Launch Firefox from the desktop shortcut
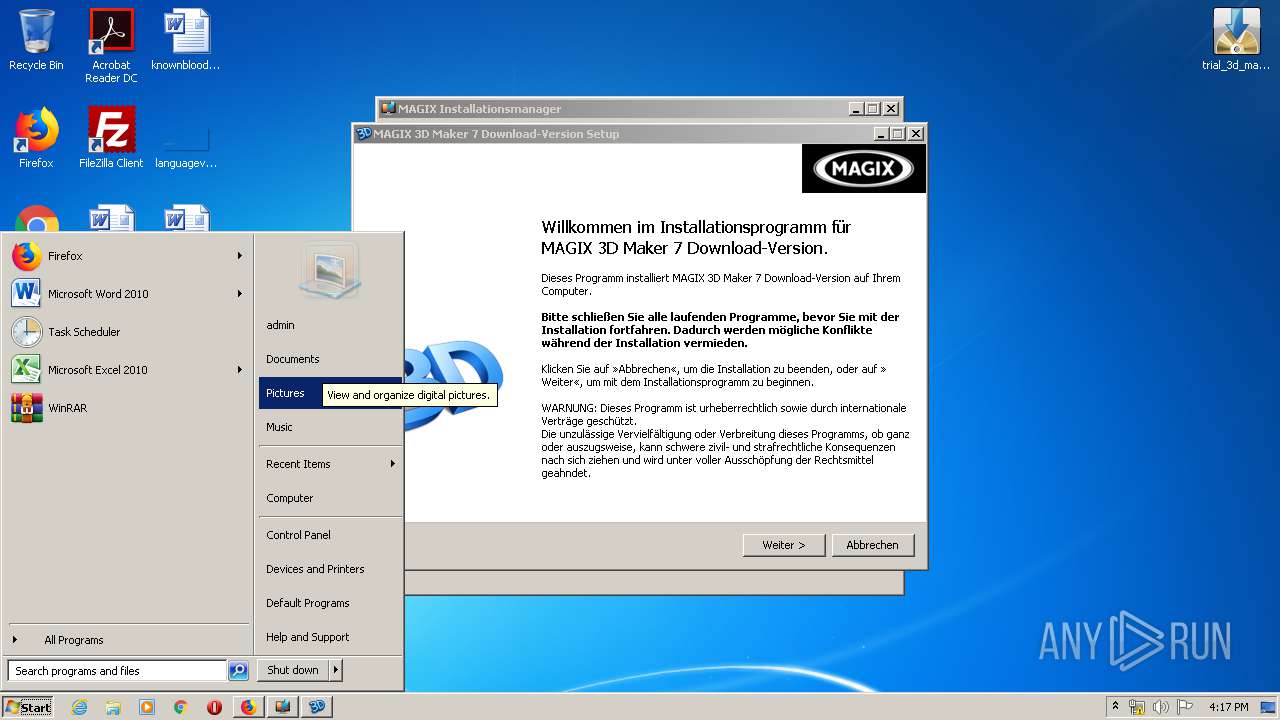 [36, 138]
